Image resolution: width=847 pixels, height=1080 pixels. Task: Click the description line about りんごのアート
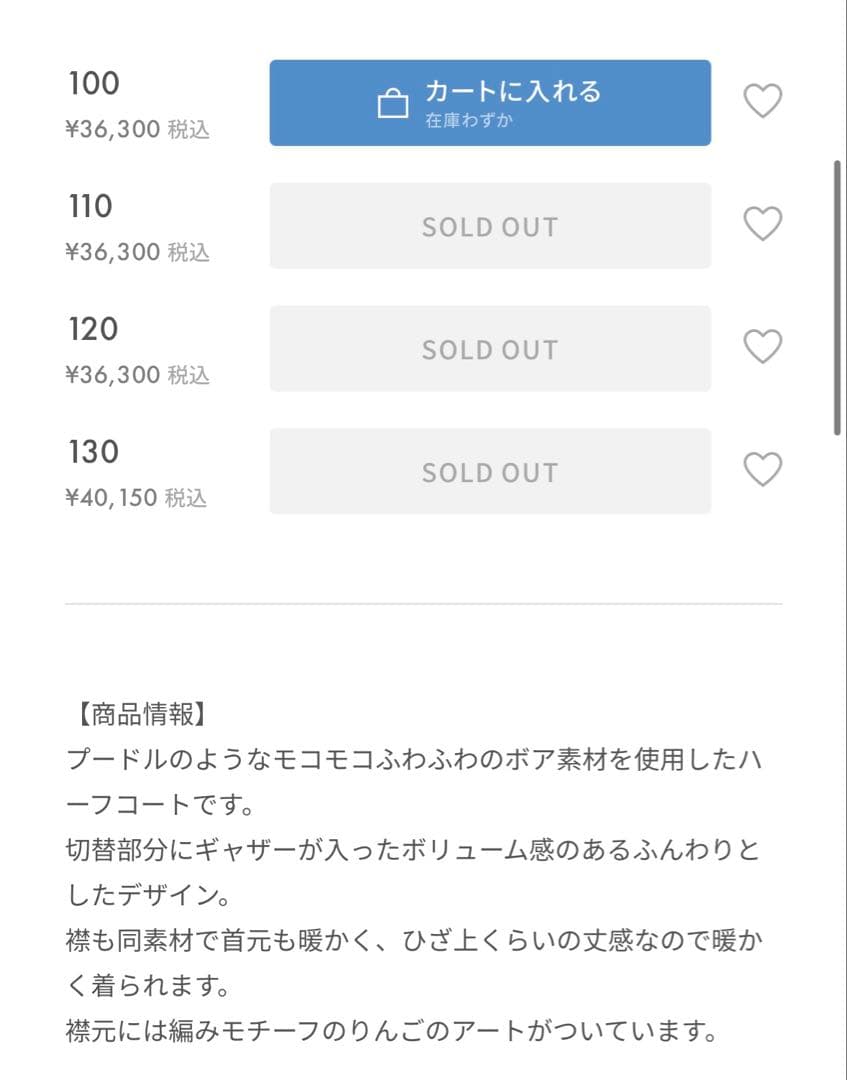click(x=392, y=1032)
